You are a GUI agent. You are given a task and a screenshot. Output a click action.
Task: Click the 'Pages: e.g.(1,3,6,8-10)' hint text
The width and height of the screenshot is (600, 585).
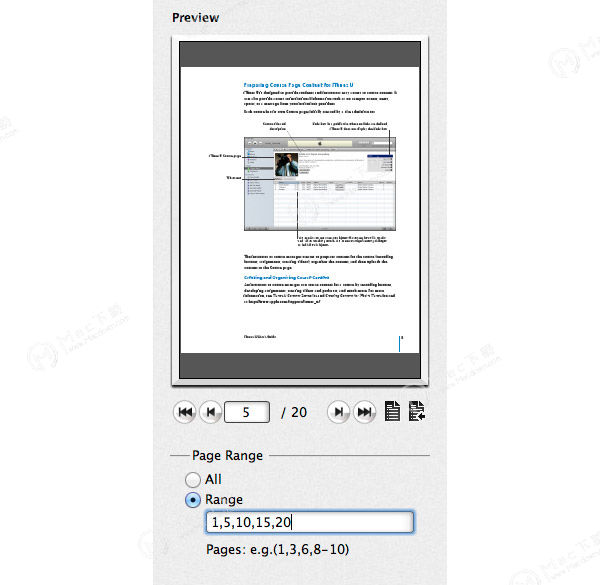[277, 549]
